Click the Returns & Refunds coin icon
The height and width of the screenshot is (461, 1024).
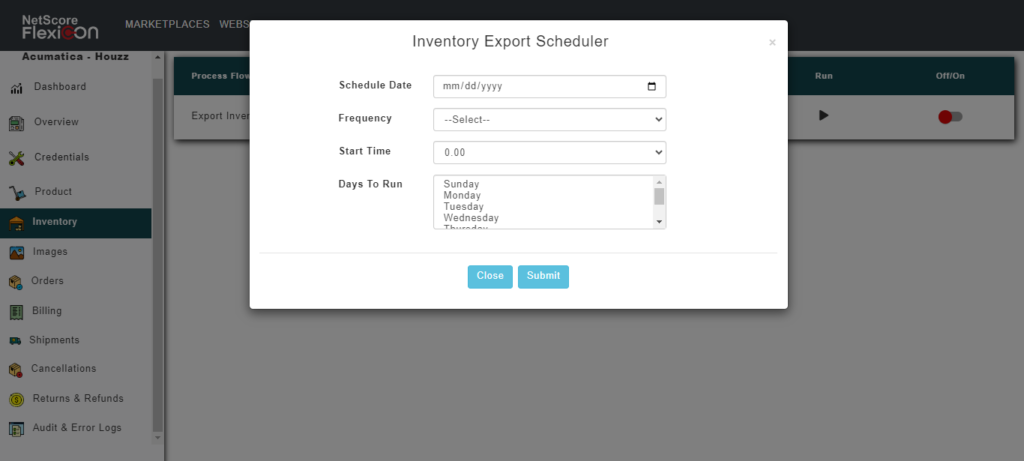[x=16, y=399]
